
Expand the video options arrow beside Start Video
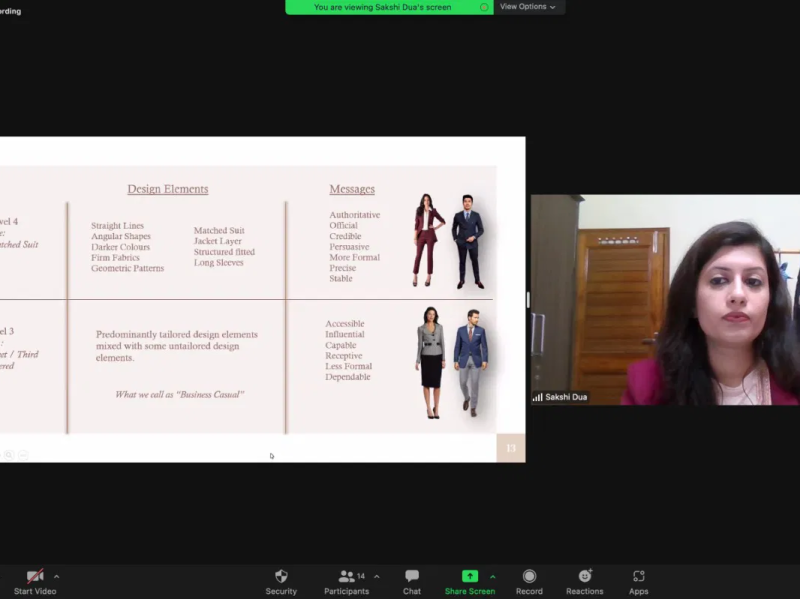(57, 577)
